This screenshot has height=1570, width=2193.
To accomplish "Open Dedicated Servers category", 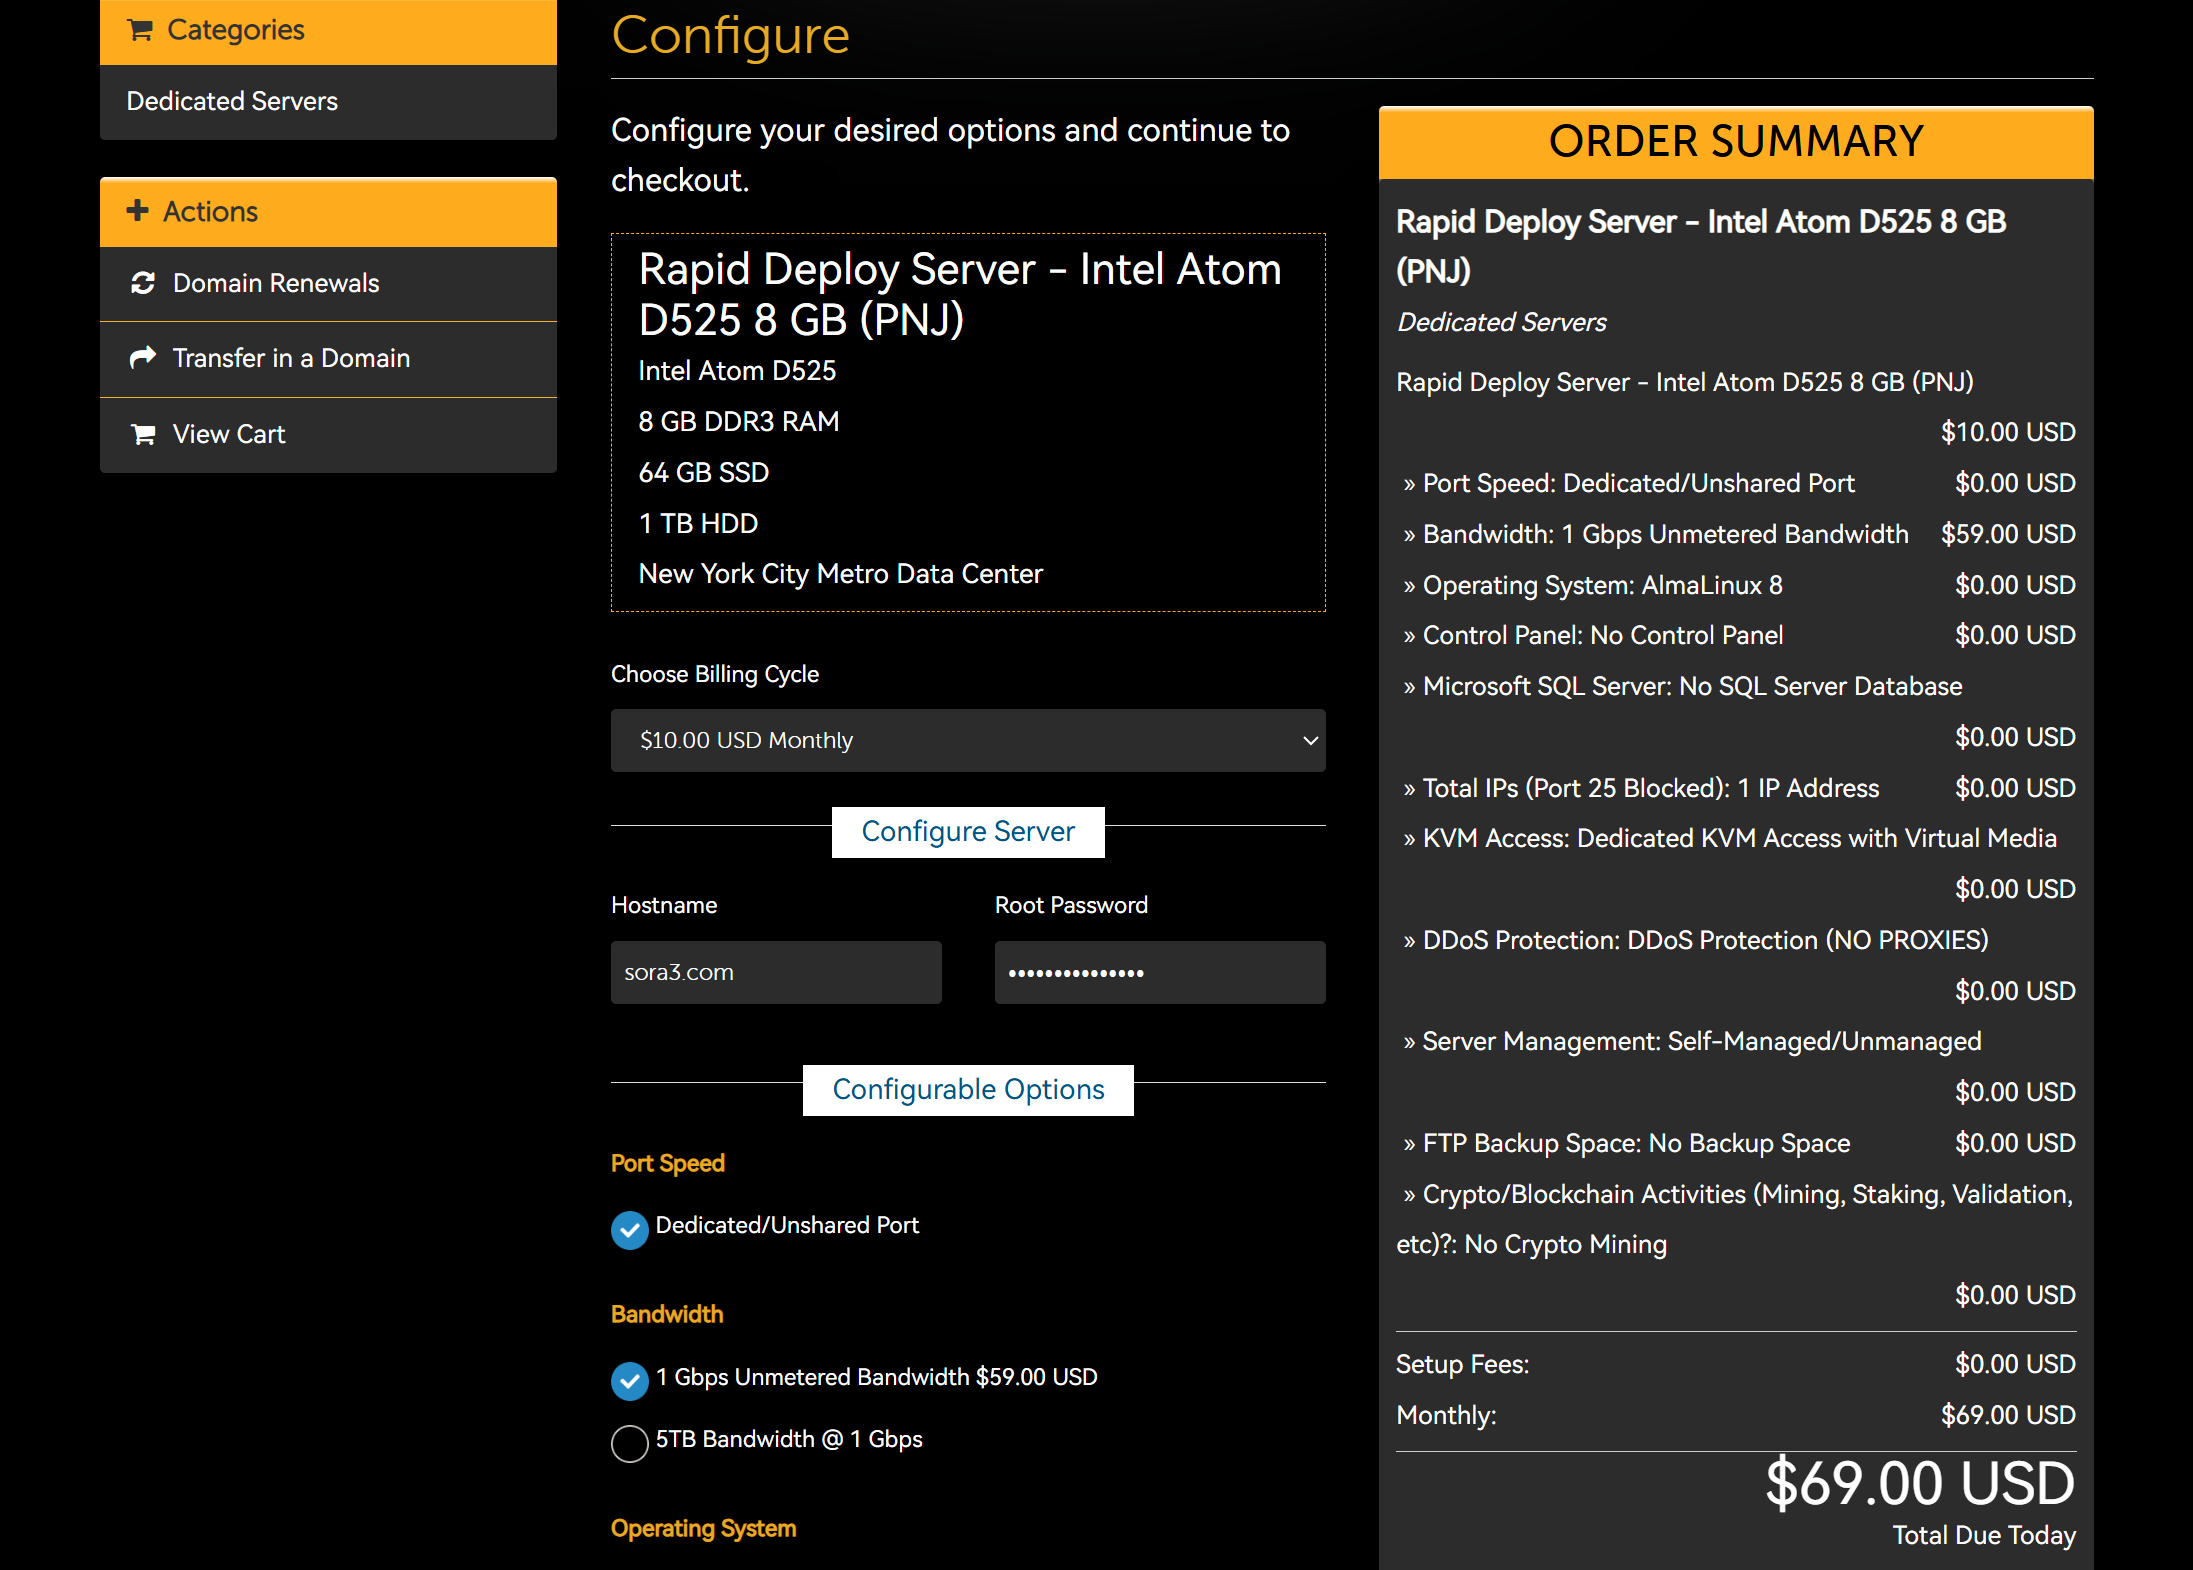I will tap(232, 101).
